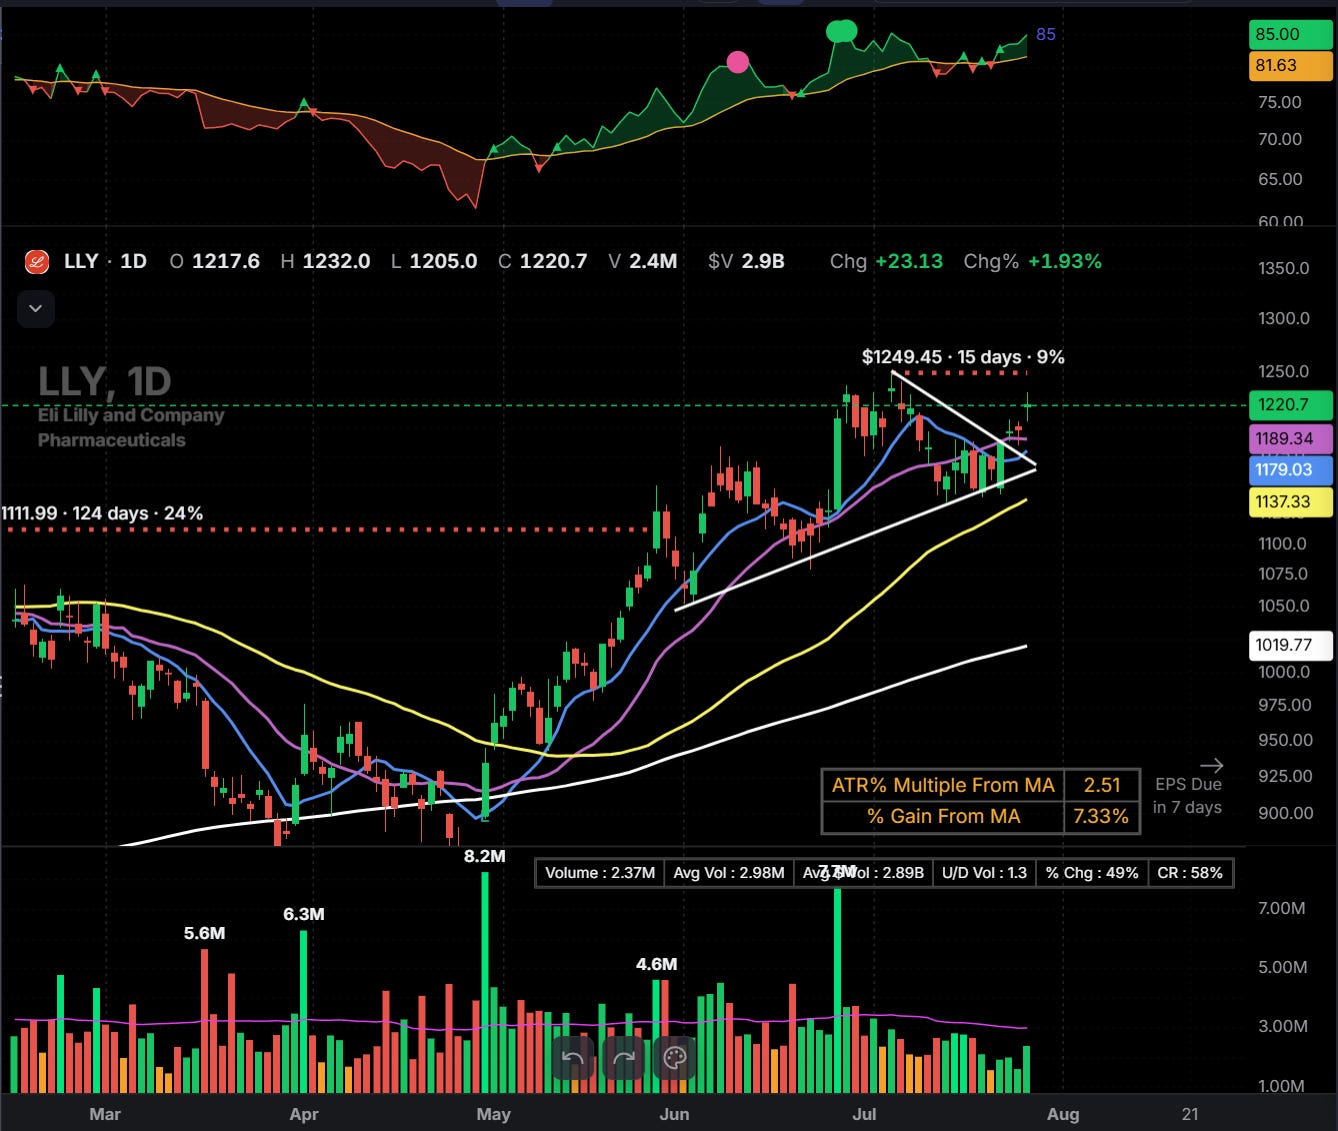Click the 6.3M volume bar label

[x=304, y=915]
